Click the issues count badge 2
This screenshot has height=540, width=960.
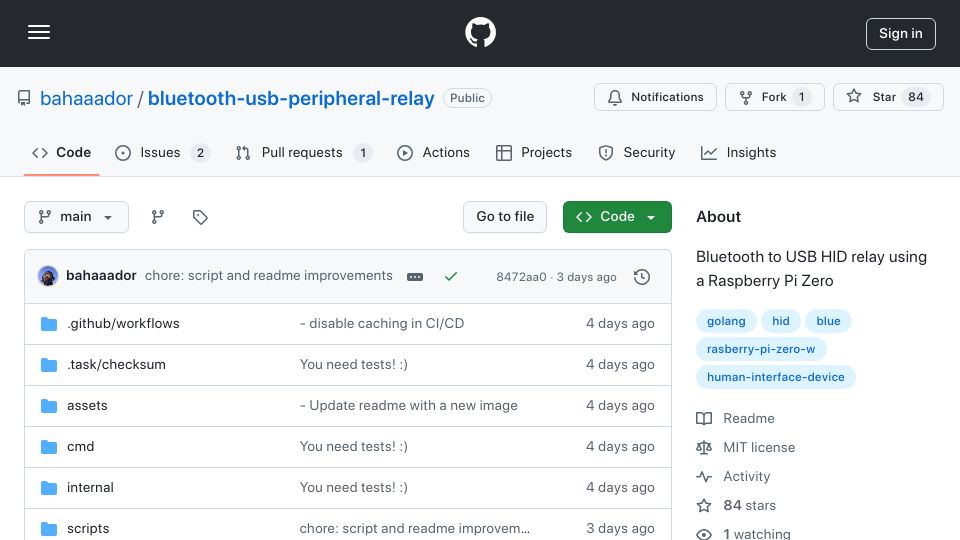[x=200, y=152]
